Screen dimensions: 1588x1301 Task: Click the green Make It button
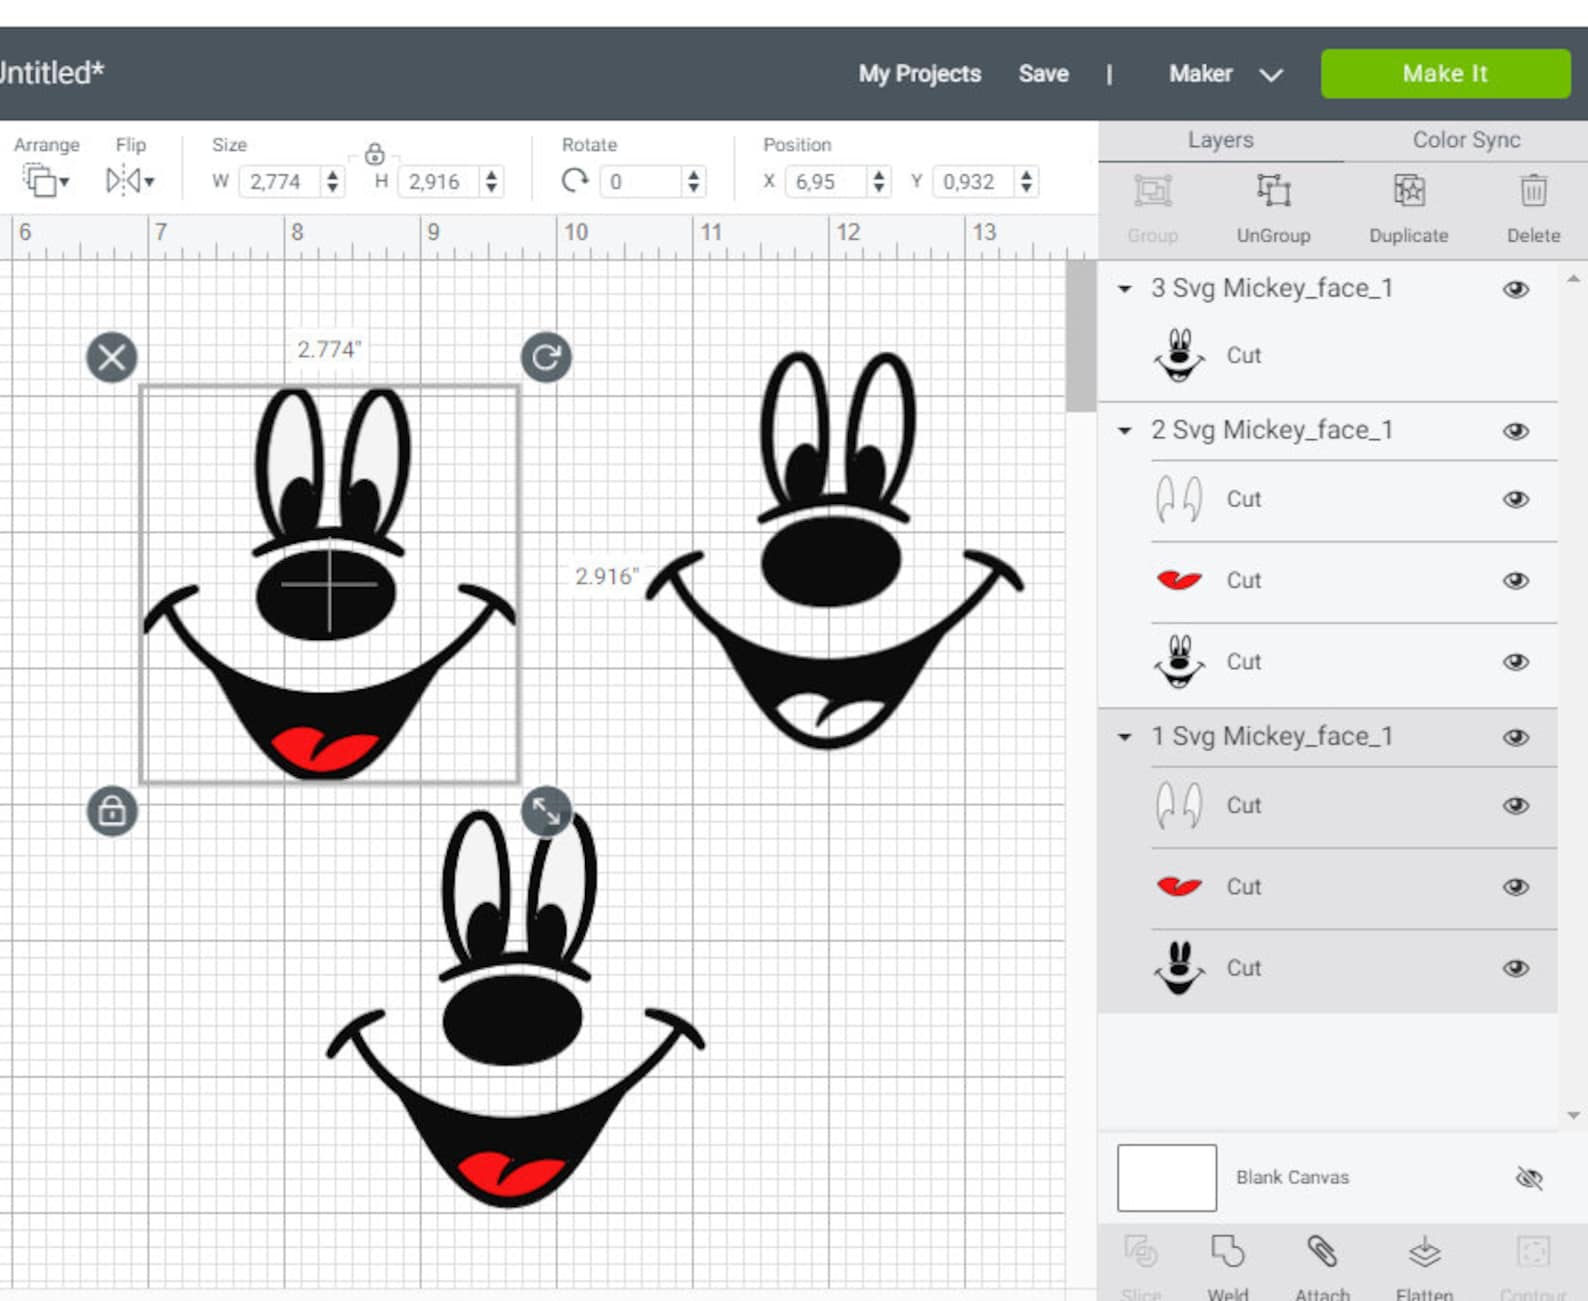click(x=1445, y=73)
